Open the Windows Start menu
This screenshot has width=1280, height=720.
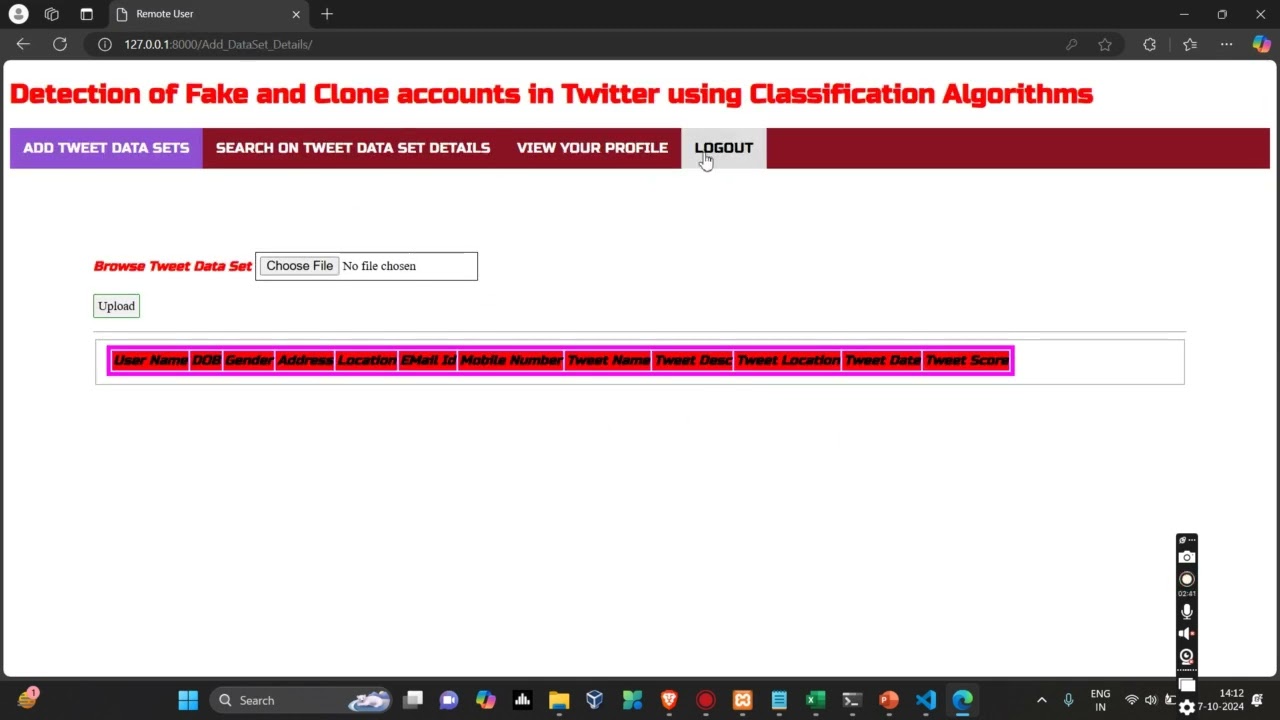(188, 700)
